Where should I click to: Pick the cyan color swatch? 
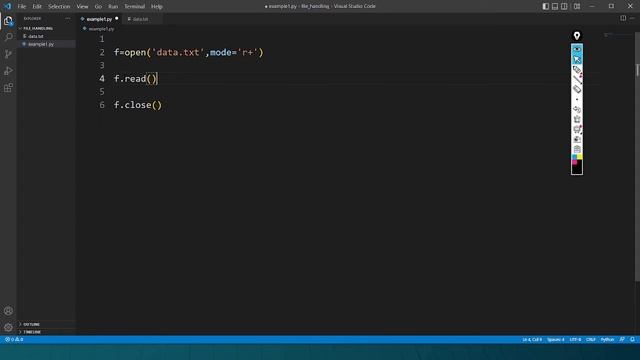click(574, 157)
